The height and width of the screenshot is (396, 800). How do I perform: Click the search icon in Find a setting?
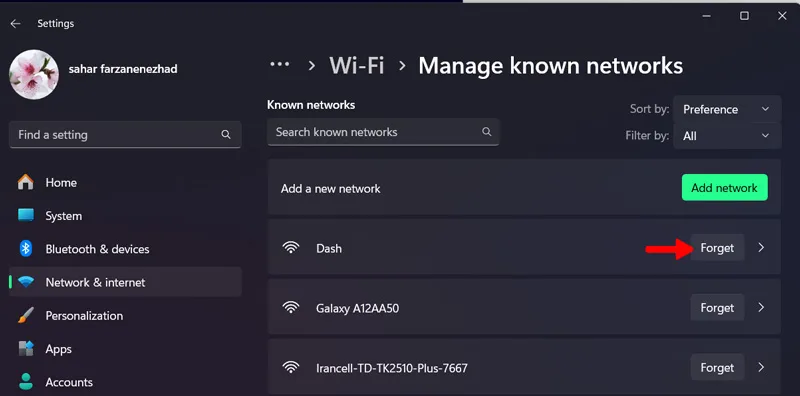point(226,135)
